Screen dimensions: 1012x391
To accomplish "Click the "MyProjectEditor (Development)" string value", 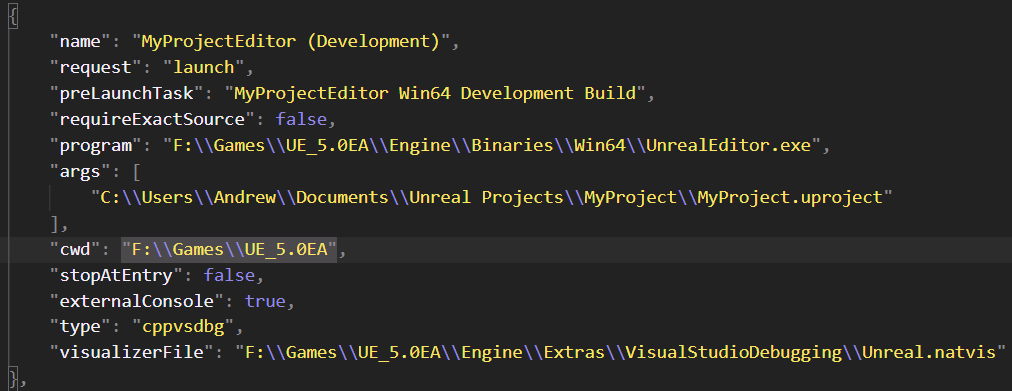I will pyautogui.click(x=290, y=42).
